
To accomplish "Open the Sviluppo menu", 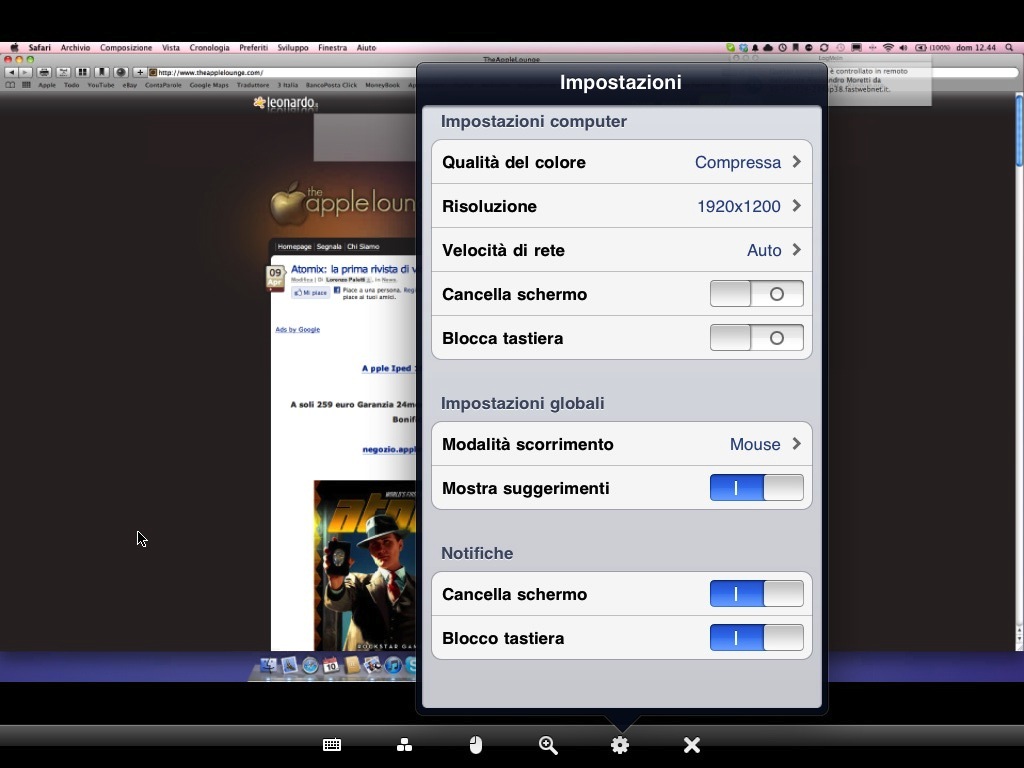I will click(293, 48).
